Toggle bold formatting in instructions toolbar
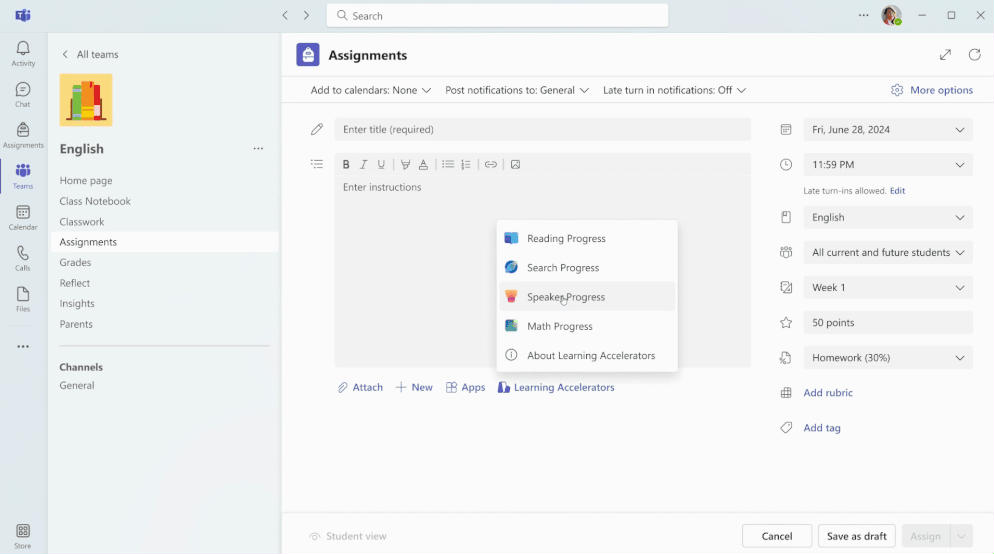 click(x=345, y=164)
